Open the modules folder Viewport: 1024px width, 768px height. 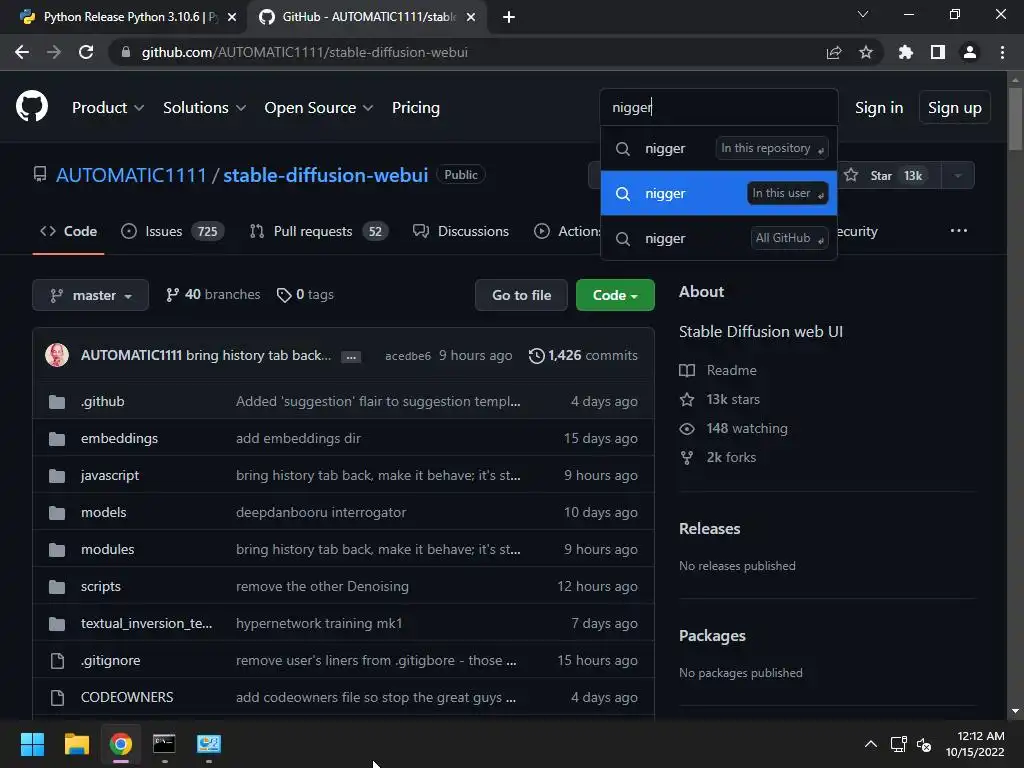tap(108, 549)
